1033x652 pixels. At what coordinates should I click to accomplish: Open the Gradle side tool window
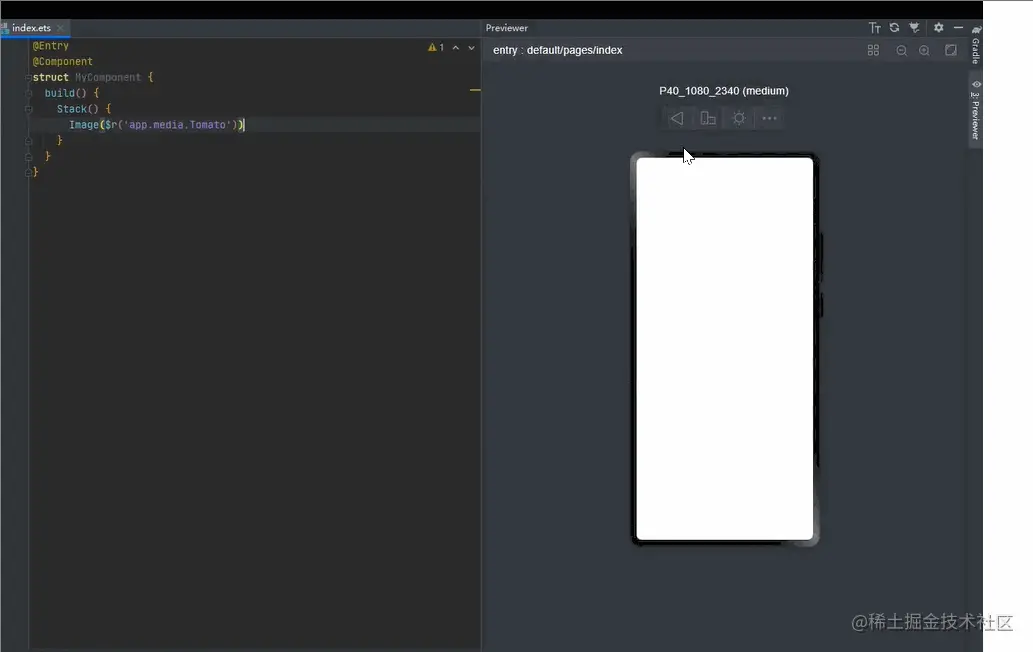click(976, 45)
